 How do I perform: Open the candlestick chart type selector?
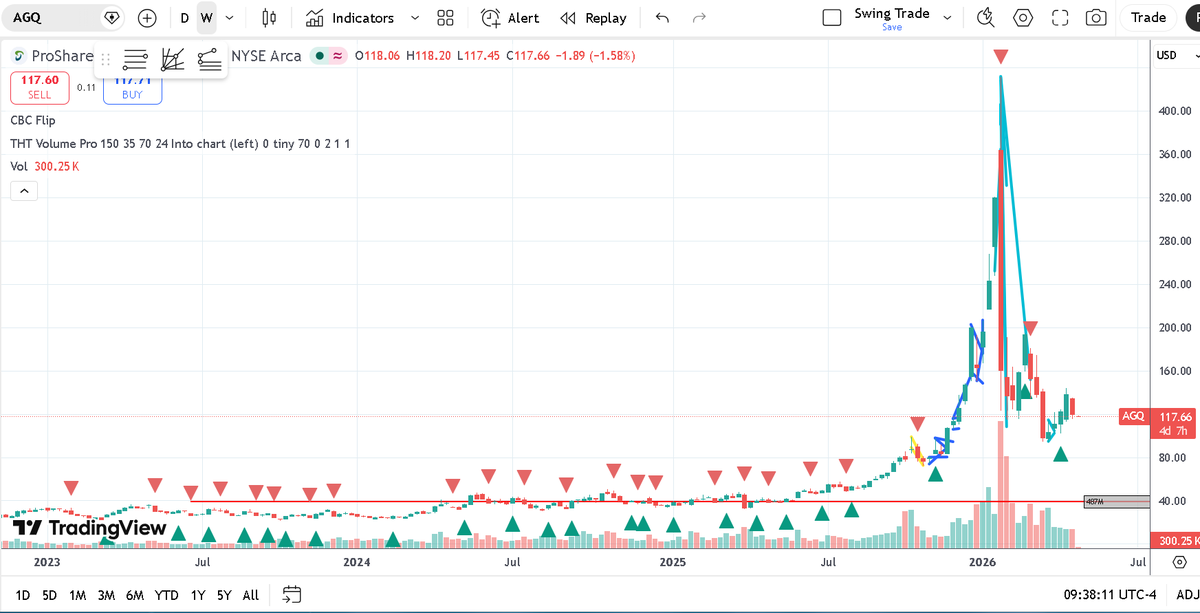pos(268,18)
